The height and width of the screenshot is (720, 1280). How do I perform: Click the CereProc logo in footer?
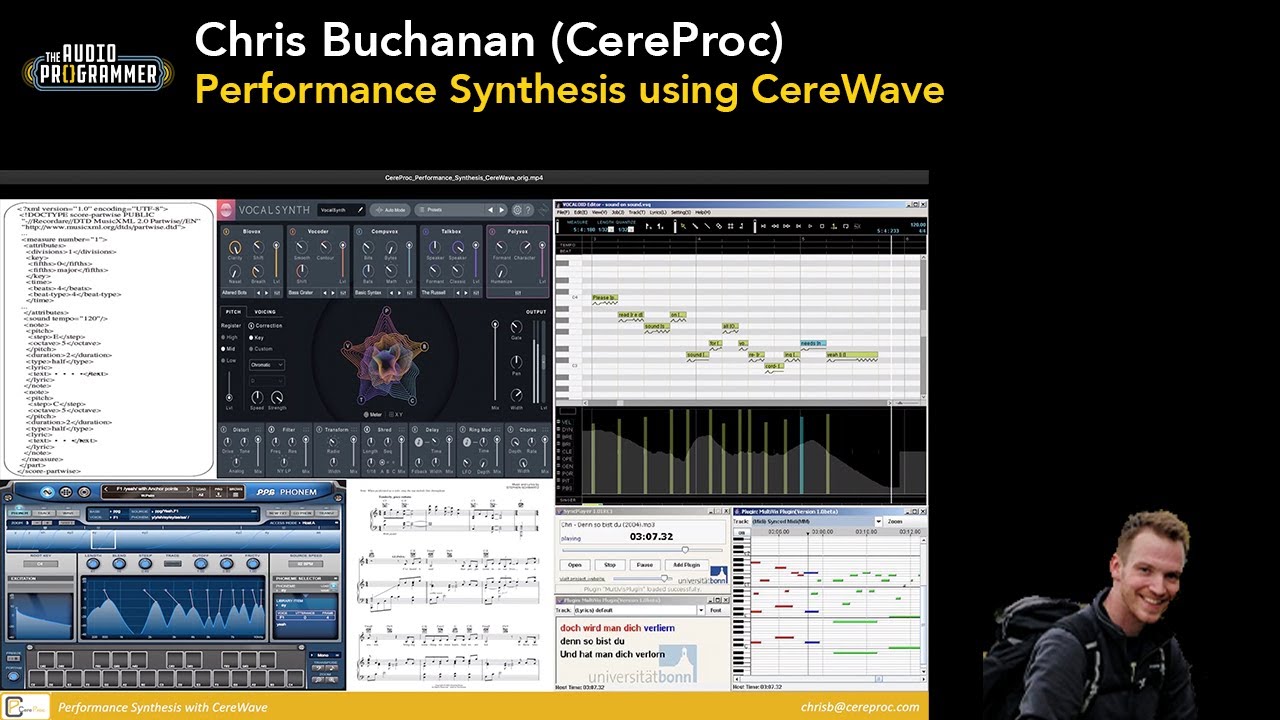tap(26, 707)
